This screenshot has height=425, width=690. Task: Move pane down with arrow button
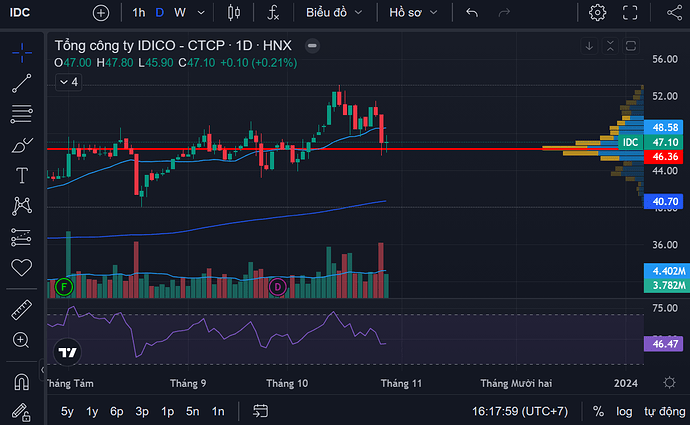[x=589, y=46]
